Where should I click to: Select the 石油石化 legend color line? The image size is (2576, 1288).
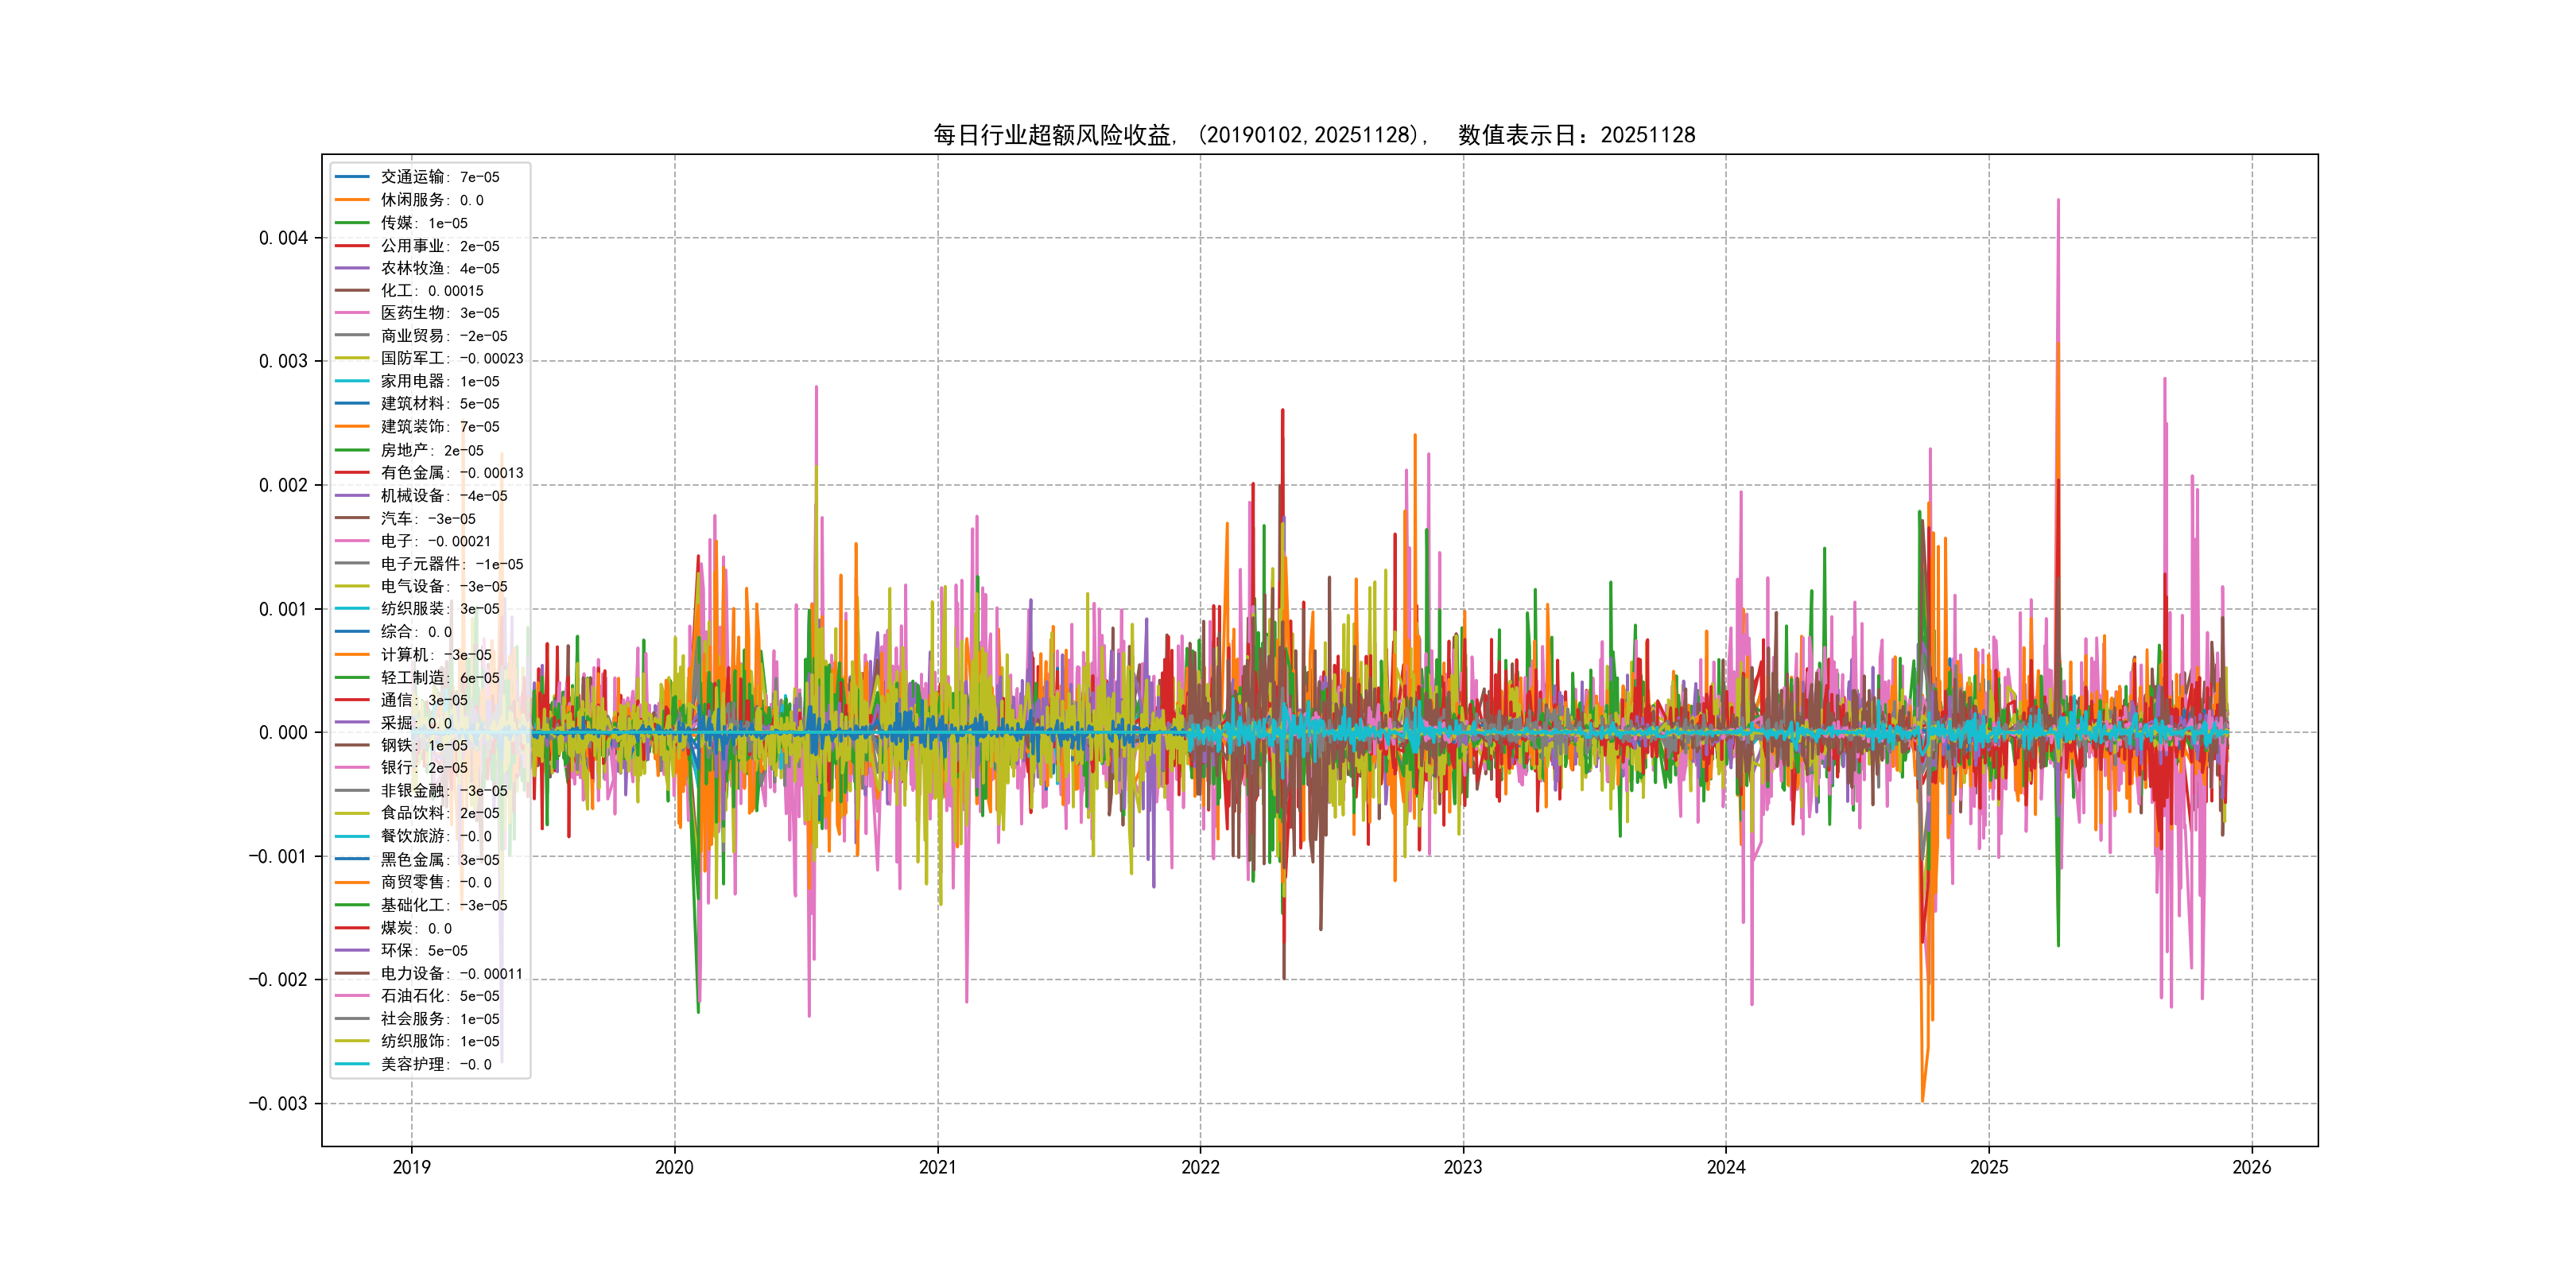coord(352,996)
